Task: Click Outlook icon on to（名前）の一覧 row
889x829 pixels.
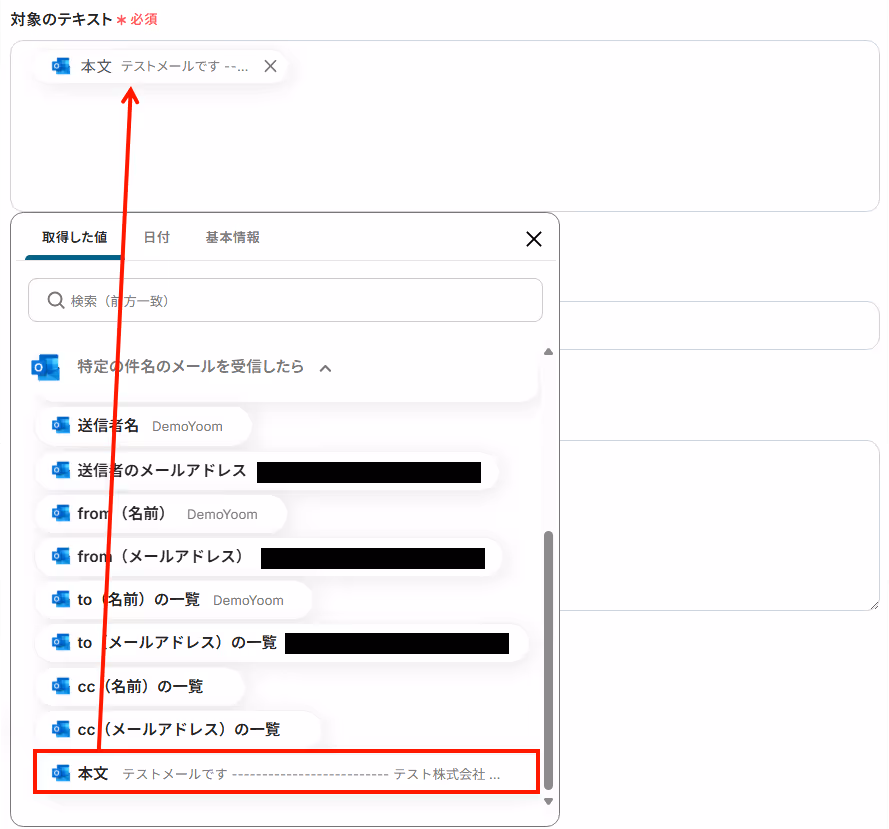Action: (61, 599)
